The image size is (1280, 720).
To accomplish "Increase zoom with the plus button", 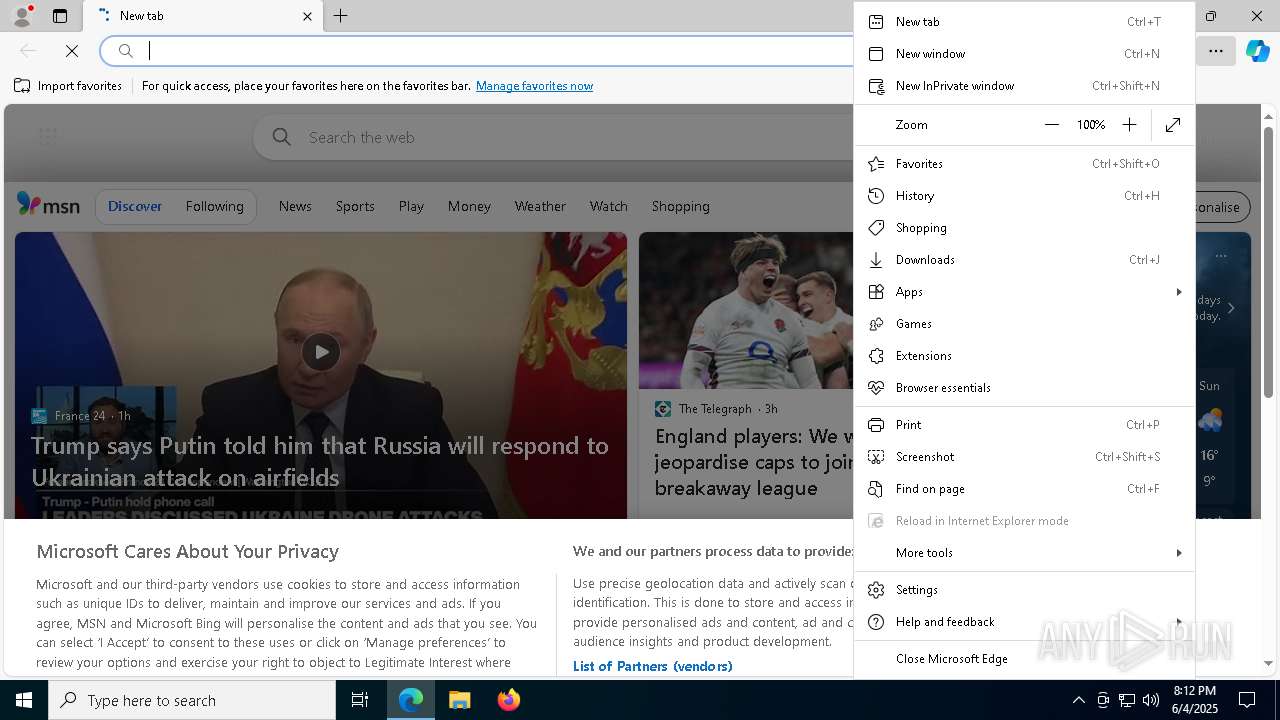I will 1129,125.
